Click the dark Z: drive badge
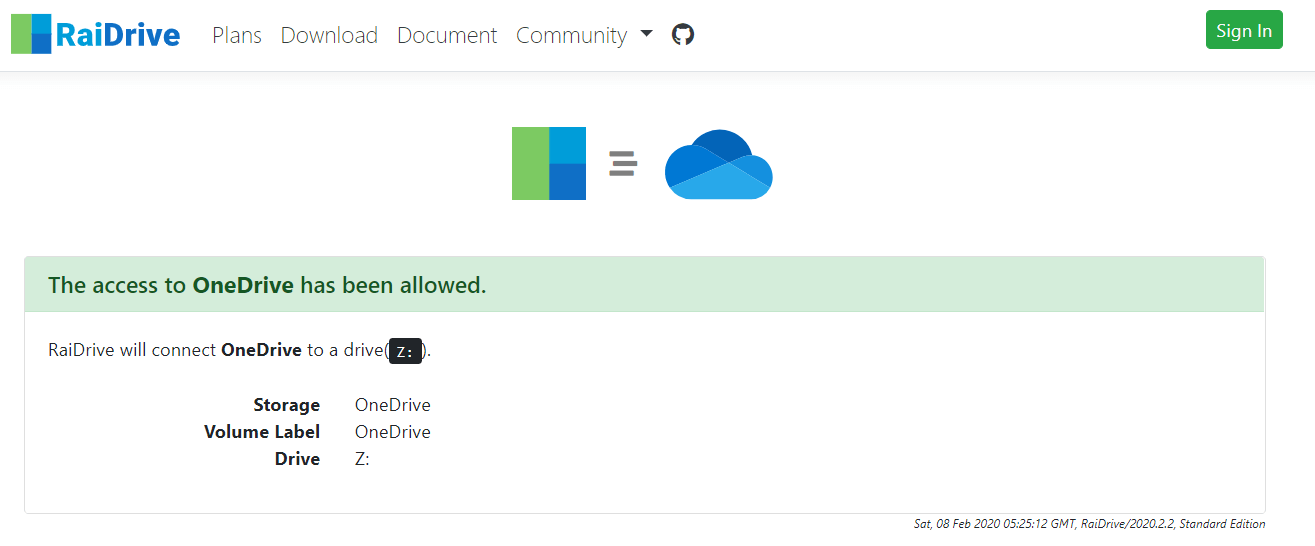This screenshot has width=1315, height=546. [x=405, y=351]
